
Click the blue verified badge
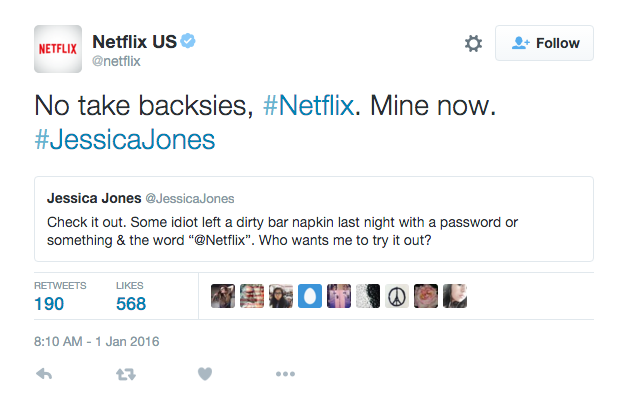[x=187, y=41]
